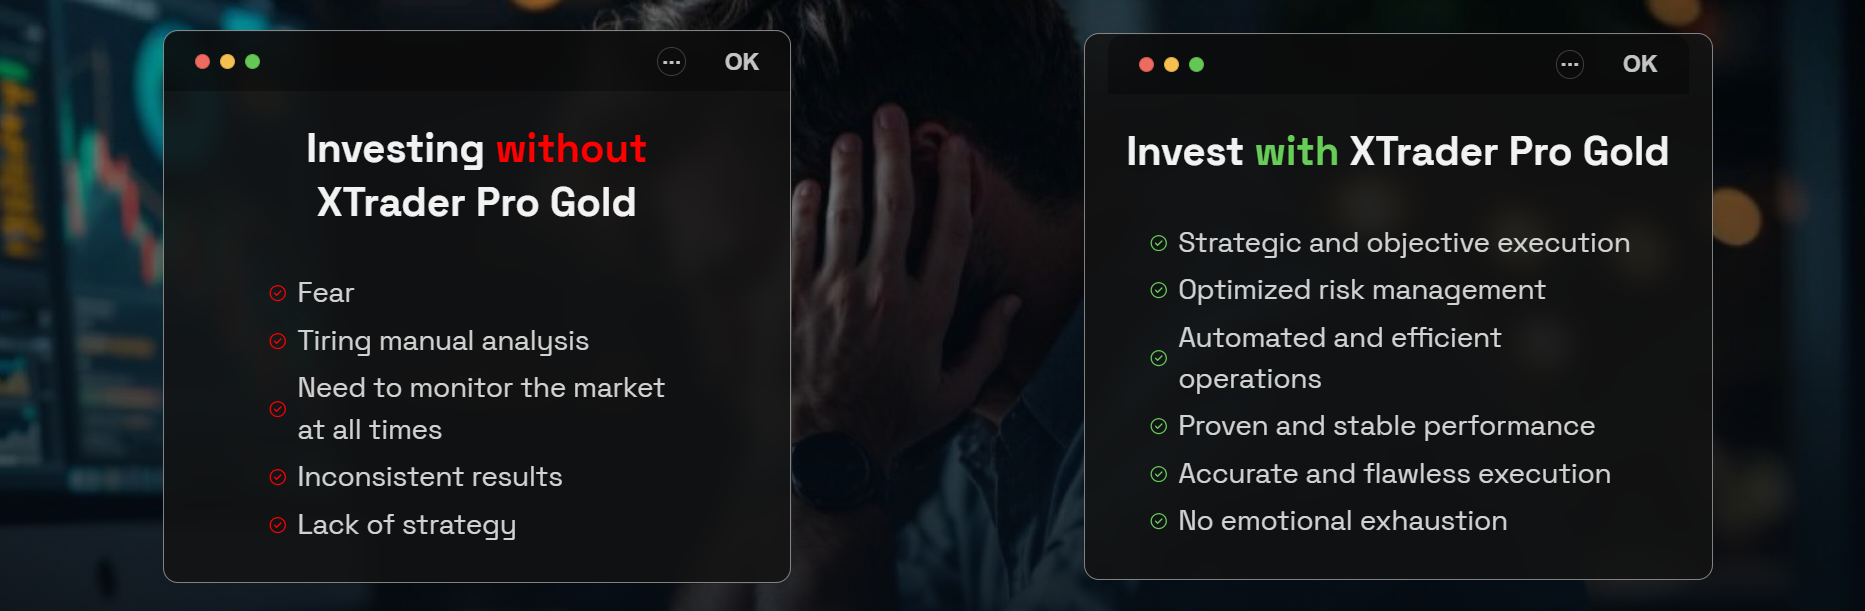The width and height of the screenshot is (1865, 611).
Task: Click the yellow dot in left card
Action: [x=227, y=62]
